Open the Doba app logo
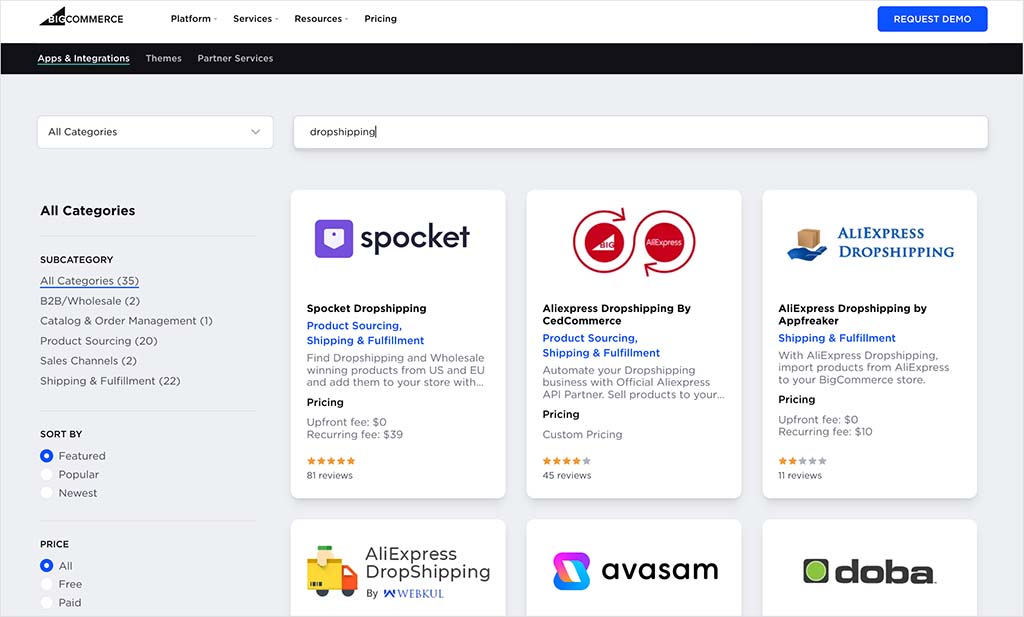 point(869,571)
